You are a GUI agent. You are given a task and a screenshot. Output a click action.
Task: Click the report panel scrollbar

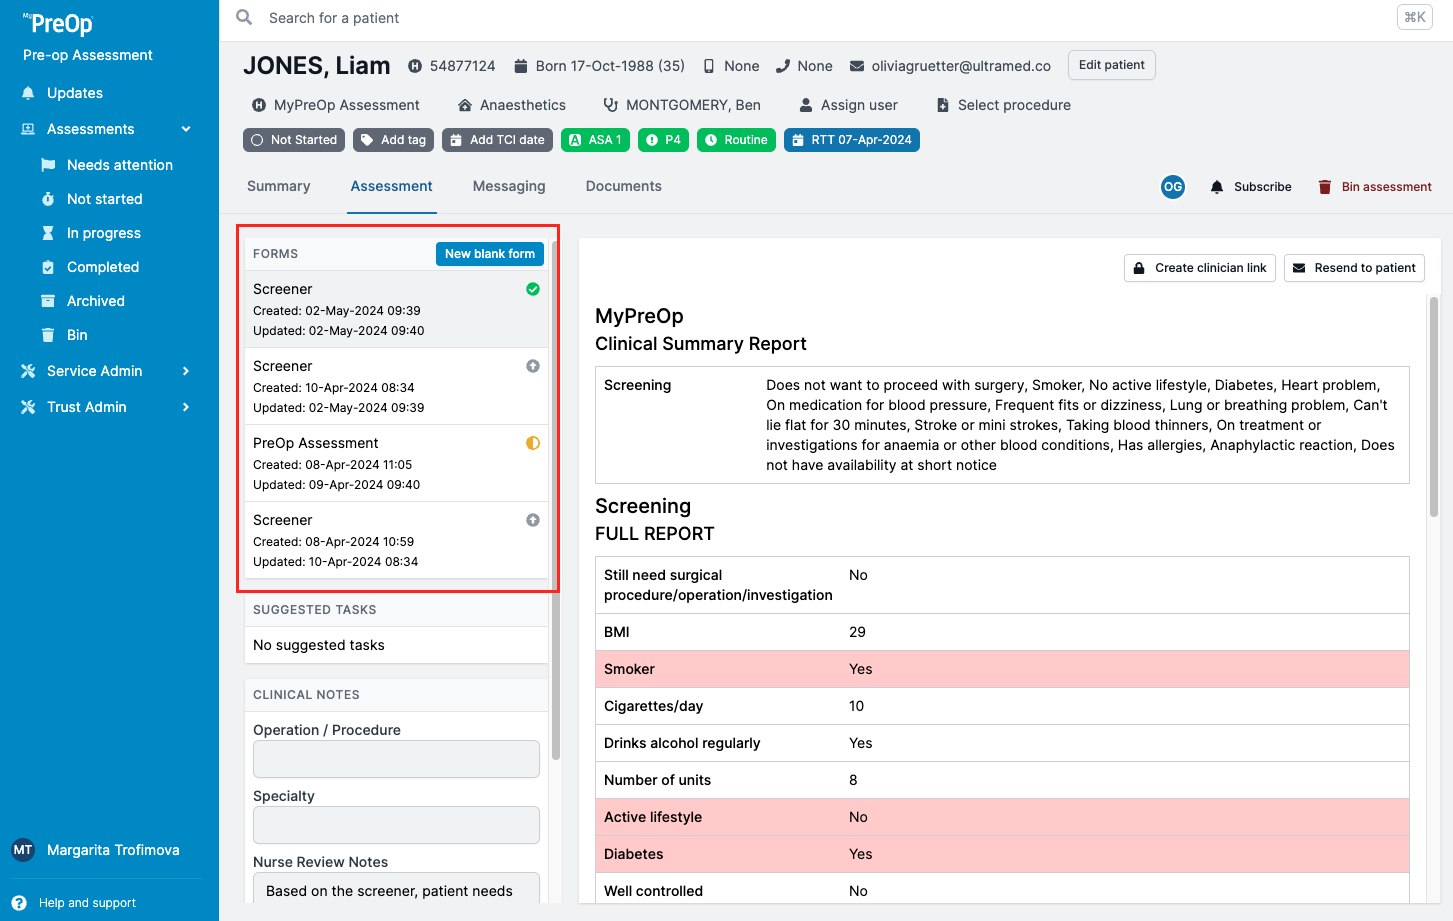click(x=1434, y=407)
